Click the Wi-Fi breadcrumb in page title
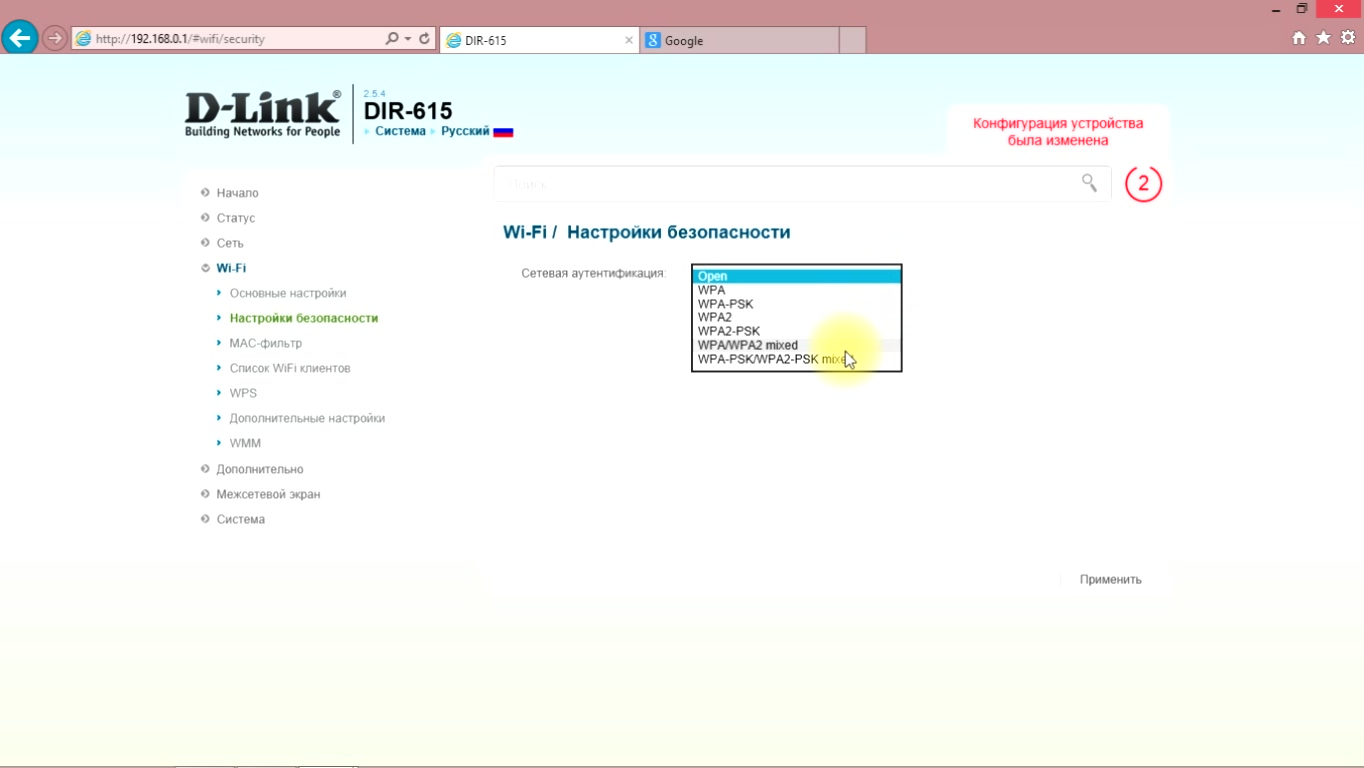Viewport: 1364px width, 768px height. click(524, 232)
